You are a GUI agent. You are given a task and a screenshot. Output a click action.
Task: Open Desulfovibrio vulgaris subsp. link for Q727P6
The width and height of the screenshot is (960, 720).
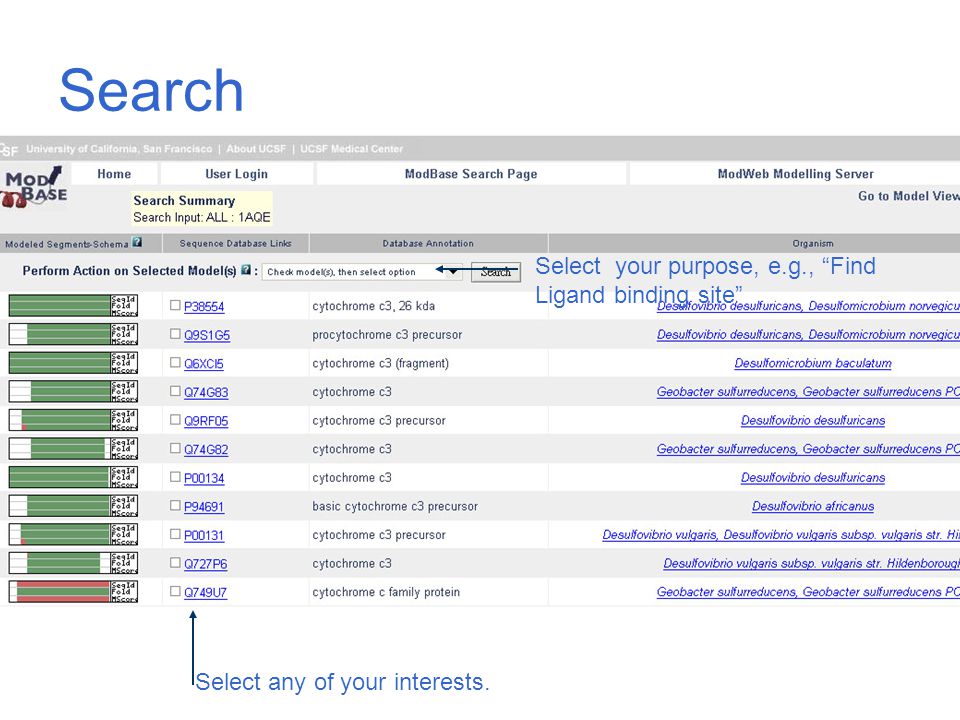point(811,563)
